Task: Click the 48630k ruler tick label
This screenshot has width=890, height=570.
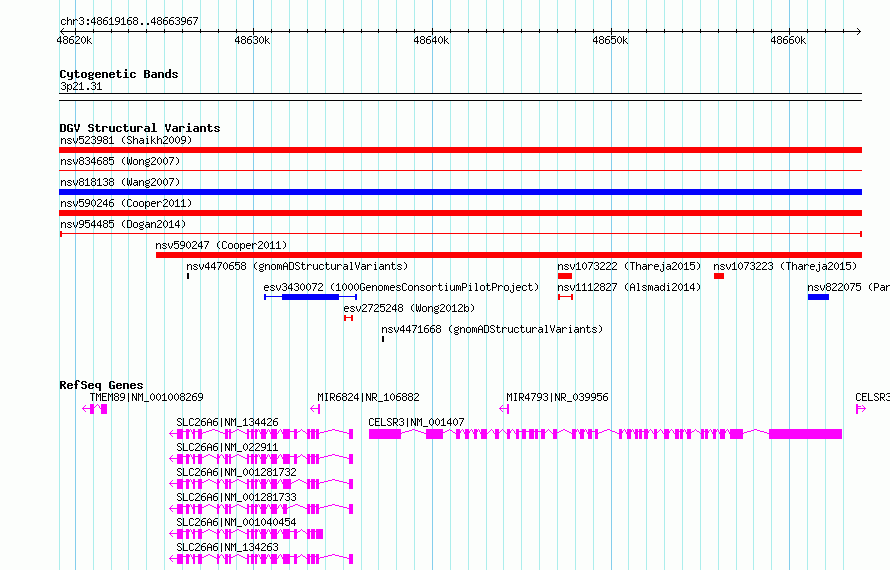Action: pyautogui.click(x=252, y=40)
